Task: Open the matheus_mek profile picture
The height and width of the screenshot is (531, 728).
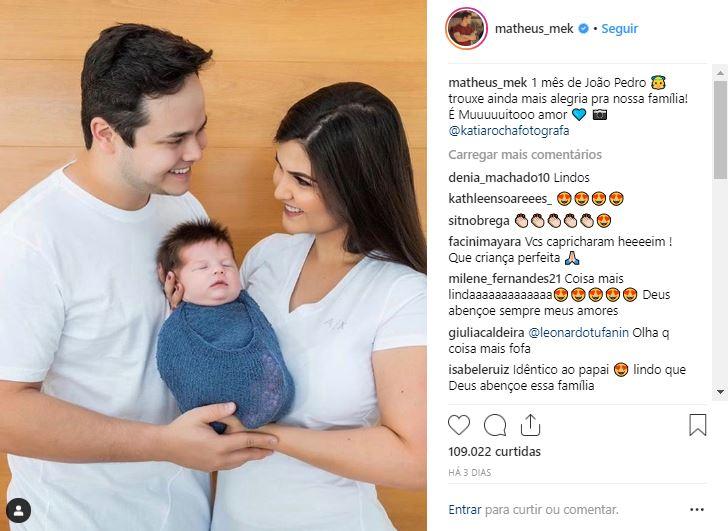Action: pos(467,28)
